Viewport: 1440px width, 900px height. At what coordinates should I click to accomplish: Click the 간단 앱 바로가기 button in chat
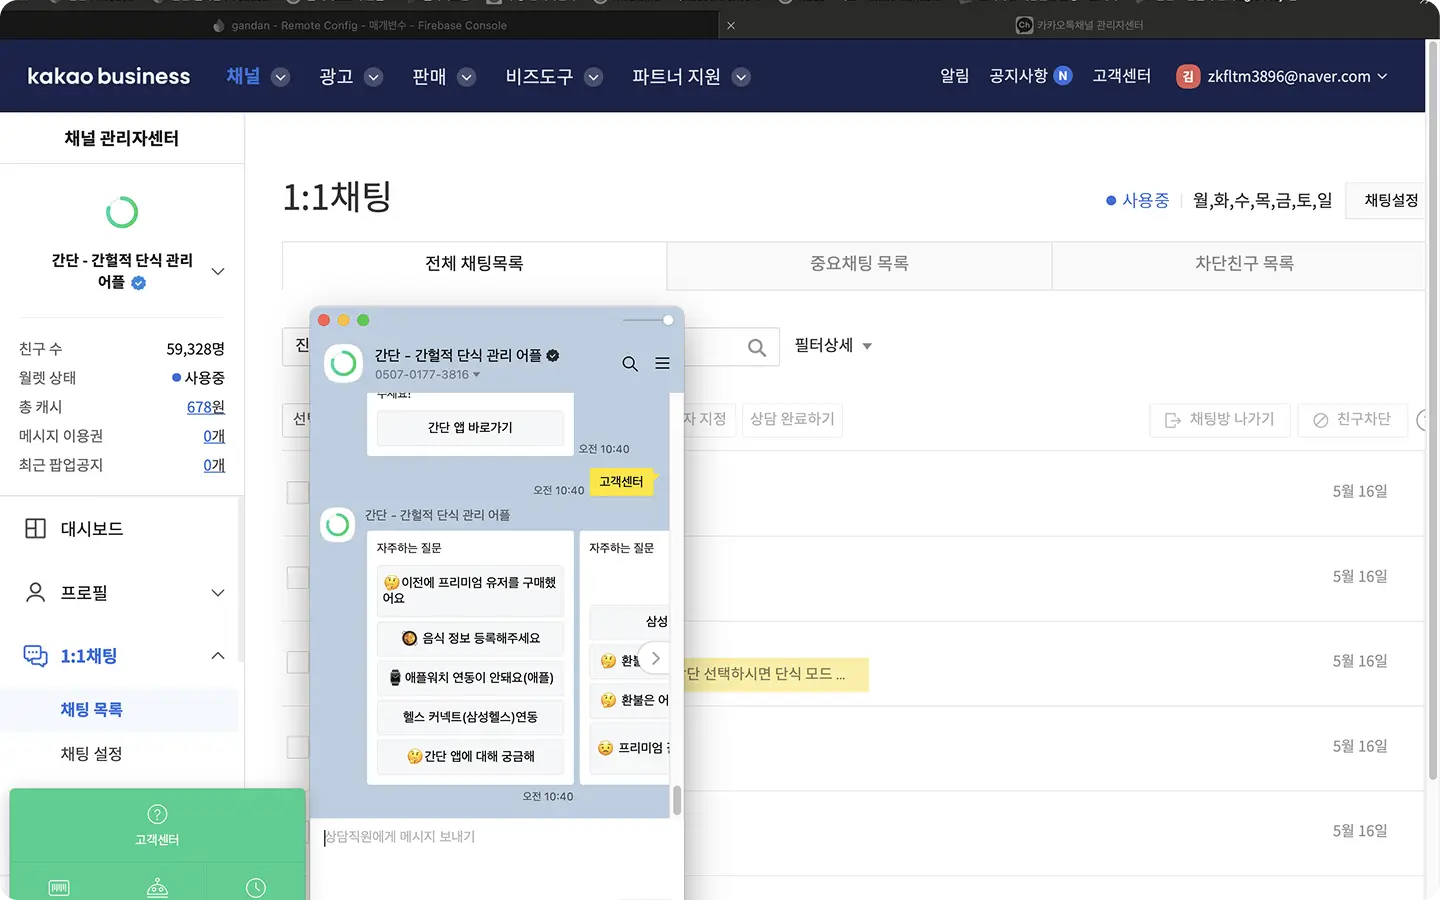coord(470,428)
